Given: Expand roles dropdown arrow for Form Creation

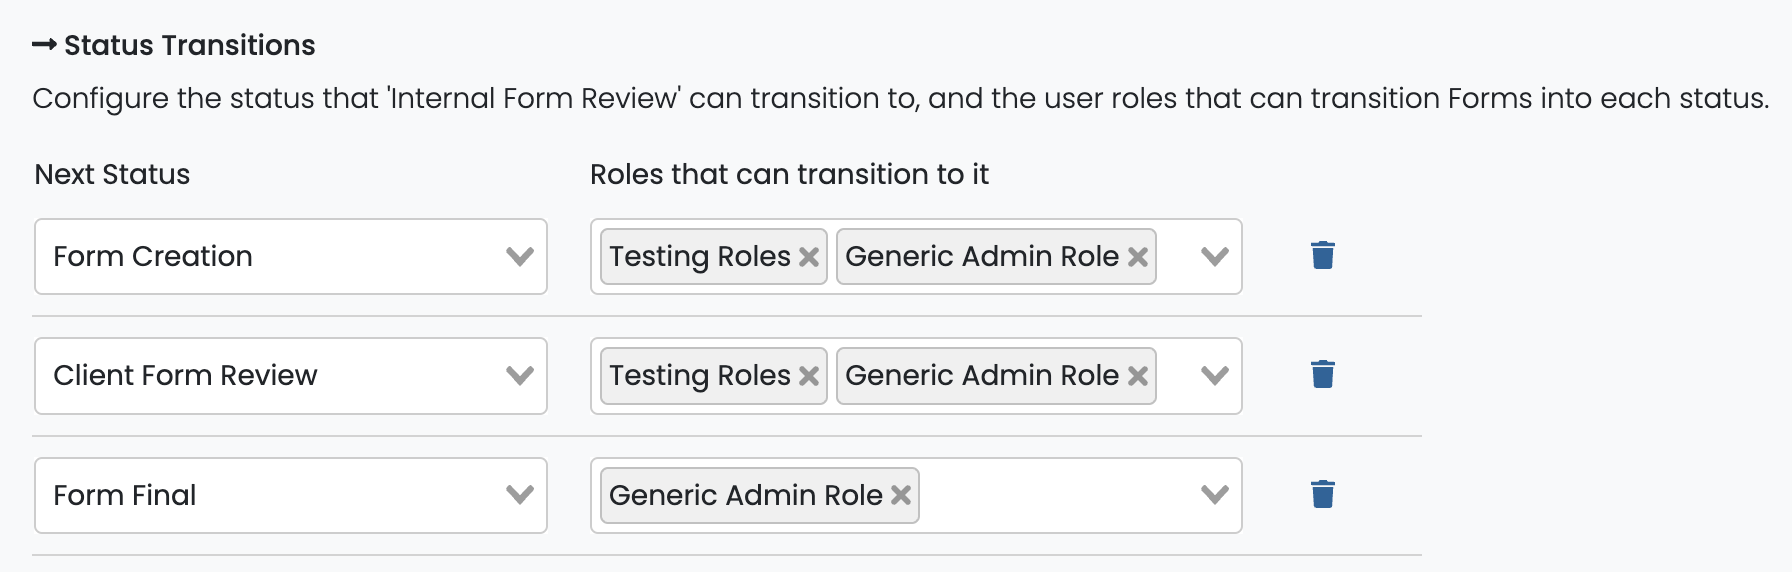Looking at the screenshot, I should [1214, 257].
